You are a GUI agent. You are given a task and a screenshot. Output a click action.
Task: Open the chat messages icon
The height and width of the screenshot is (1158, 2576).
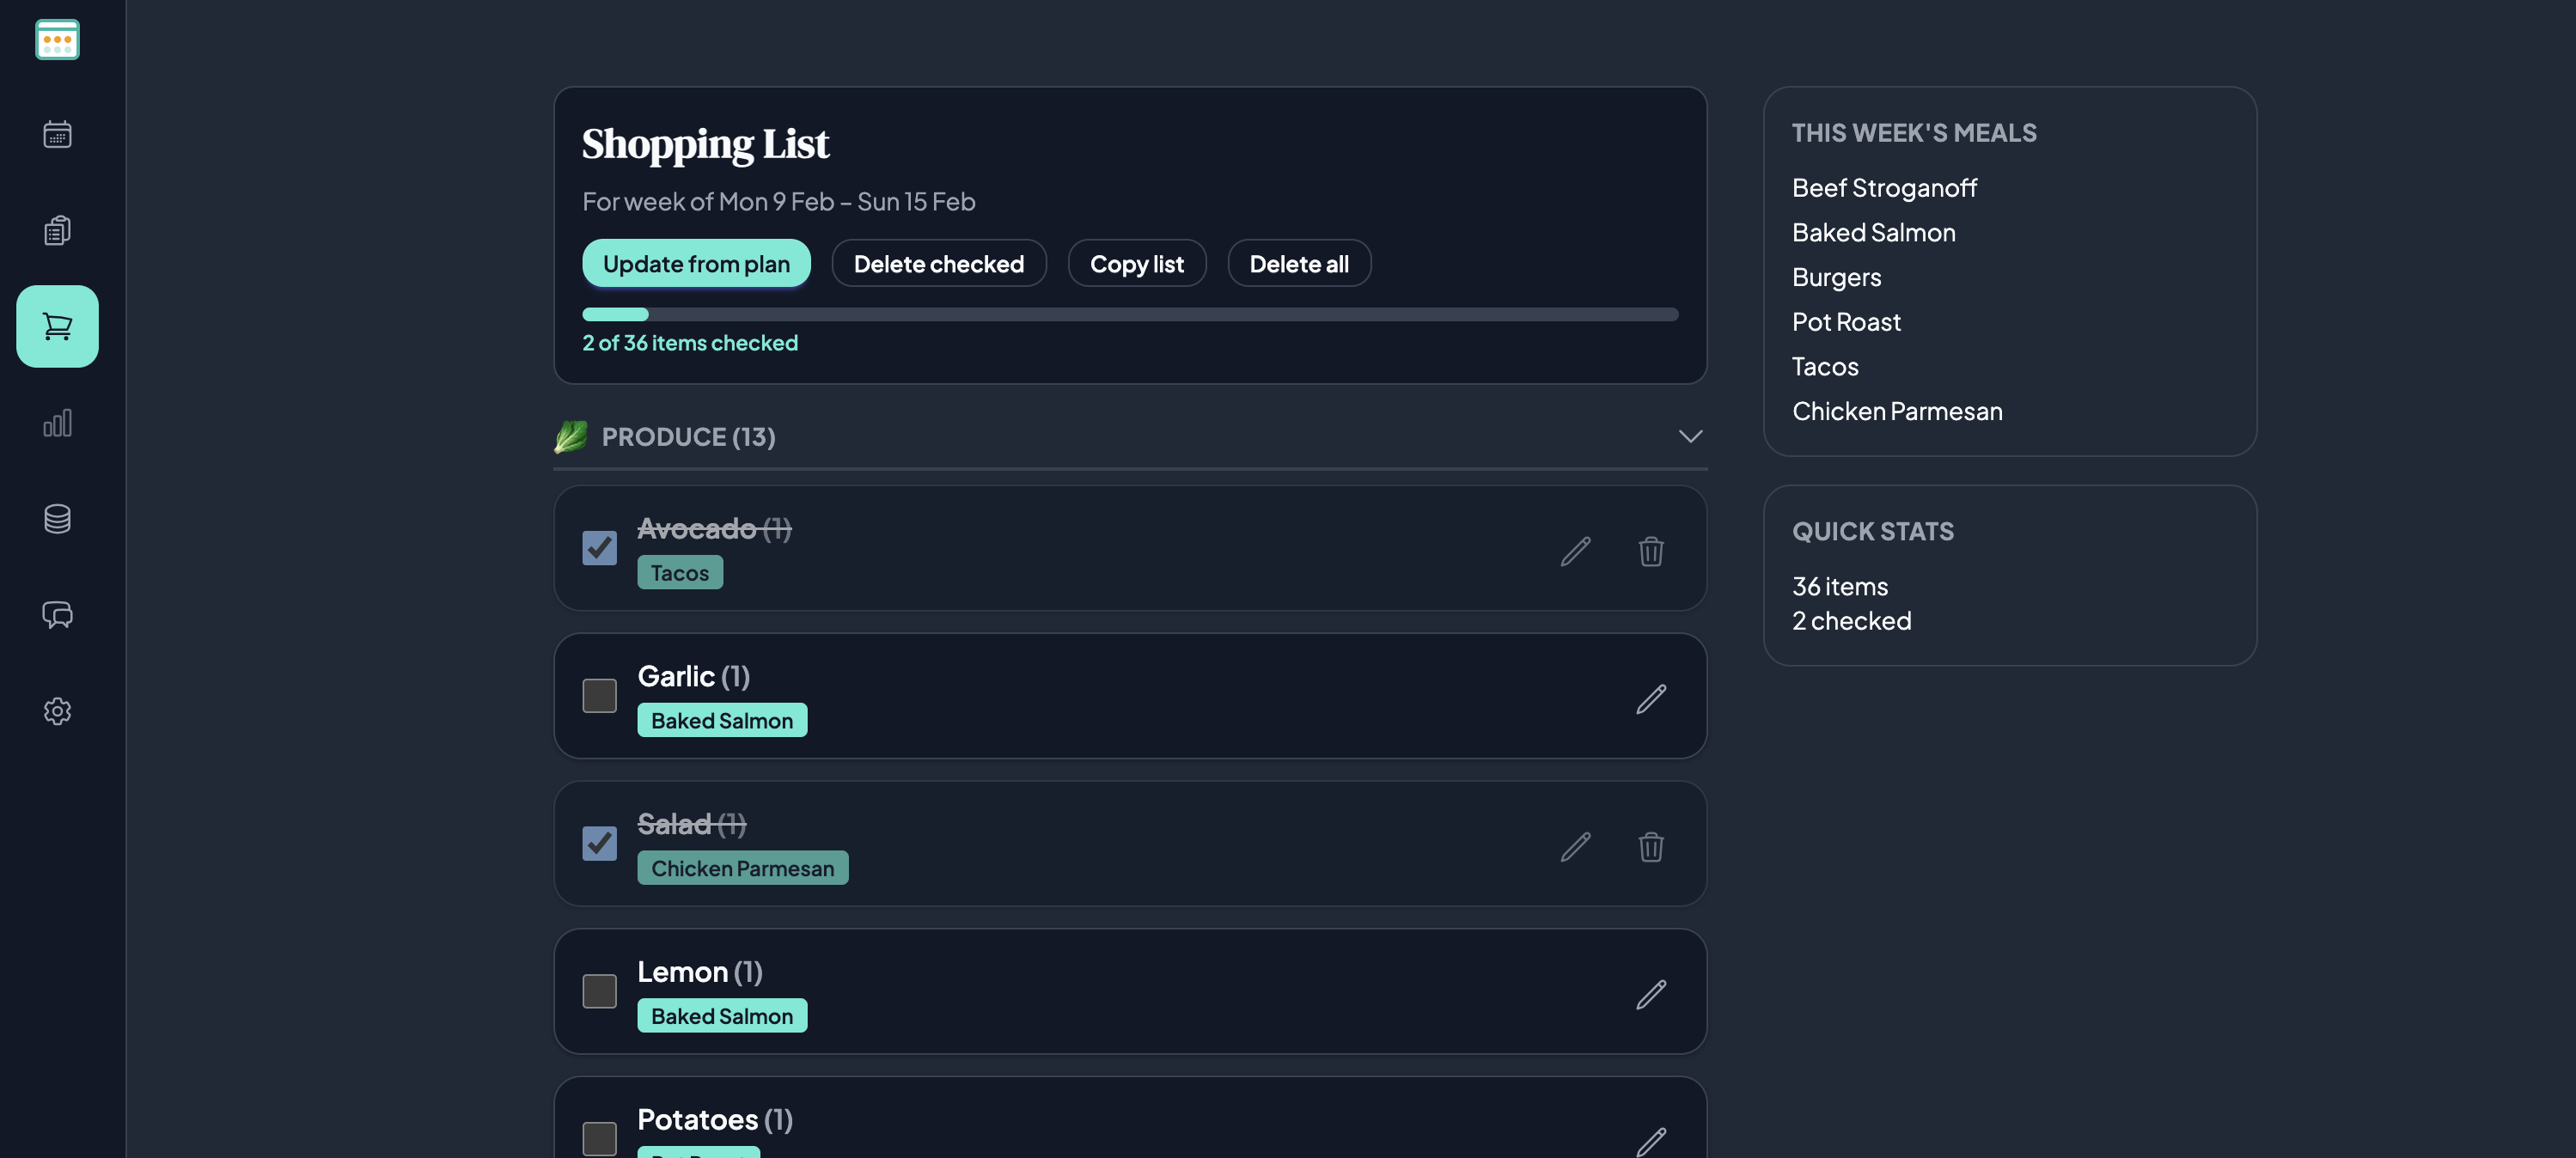point(57,615)
